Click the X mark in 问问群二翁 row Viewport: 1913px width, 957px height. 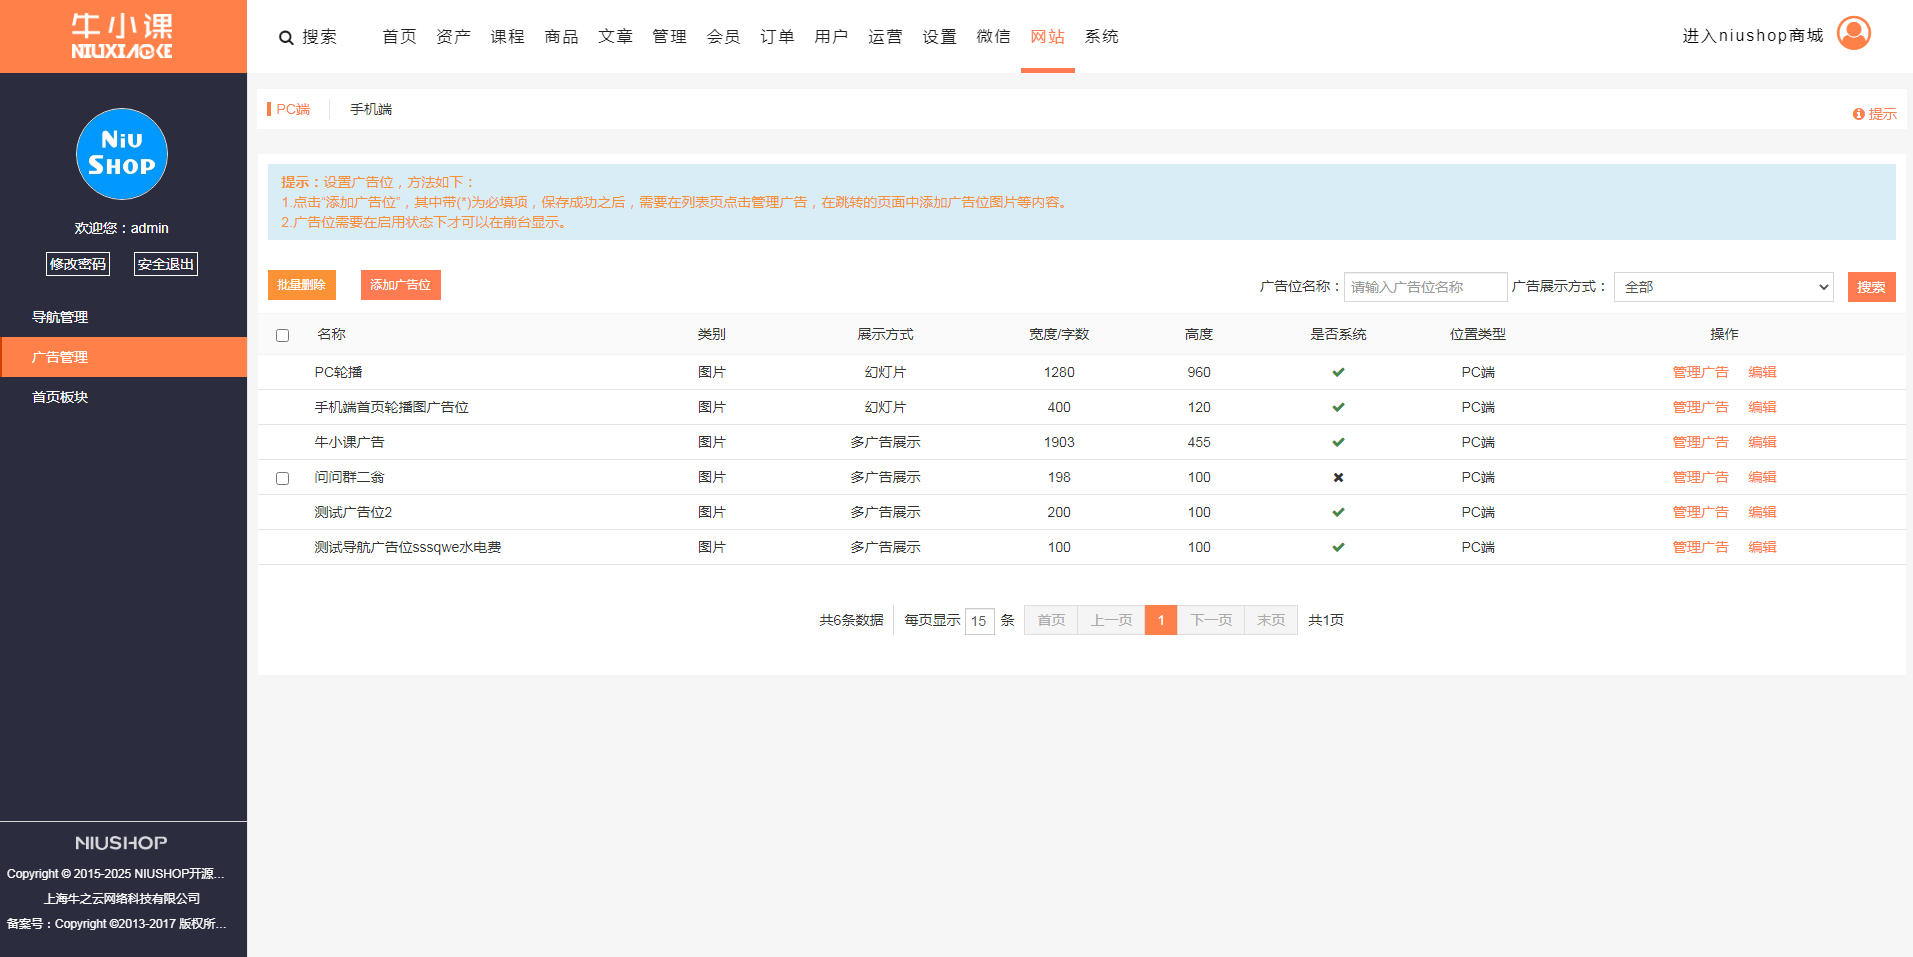[x=1338, y=477]
